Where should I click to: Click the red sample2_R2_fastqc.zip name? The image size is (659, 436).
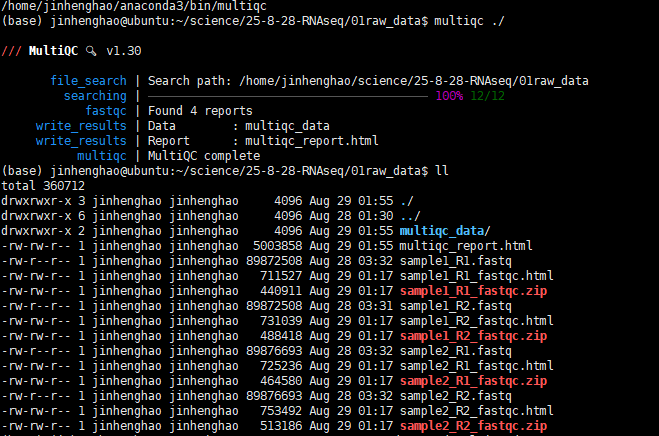473,426
